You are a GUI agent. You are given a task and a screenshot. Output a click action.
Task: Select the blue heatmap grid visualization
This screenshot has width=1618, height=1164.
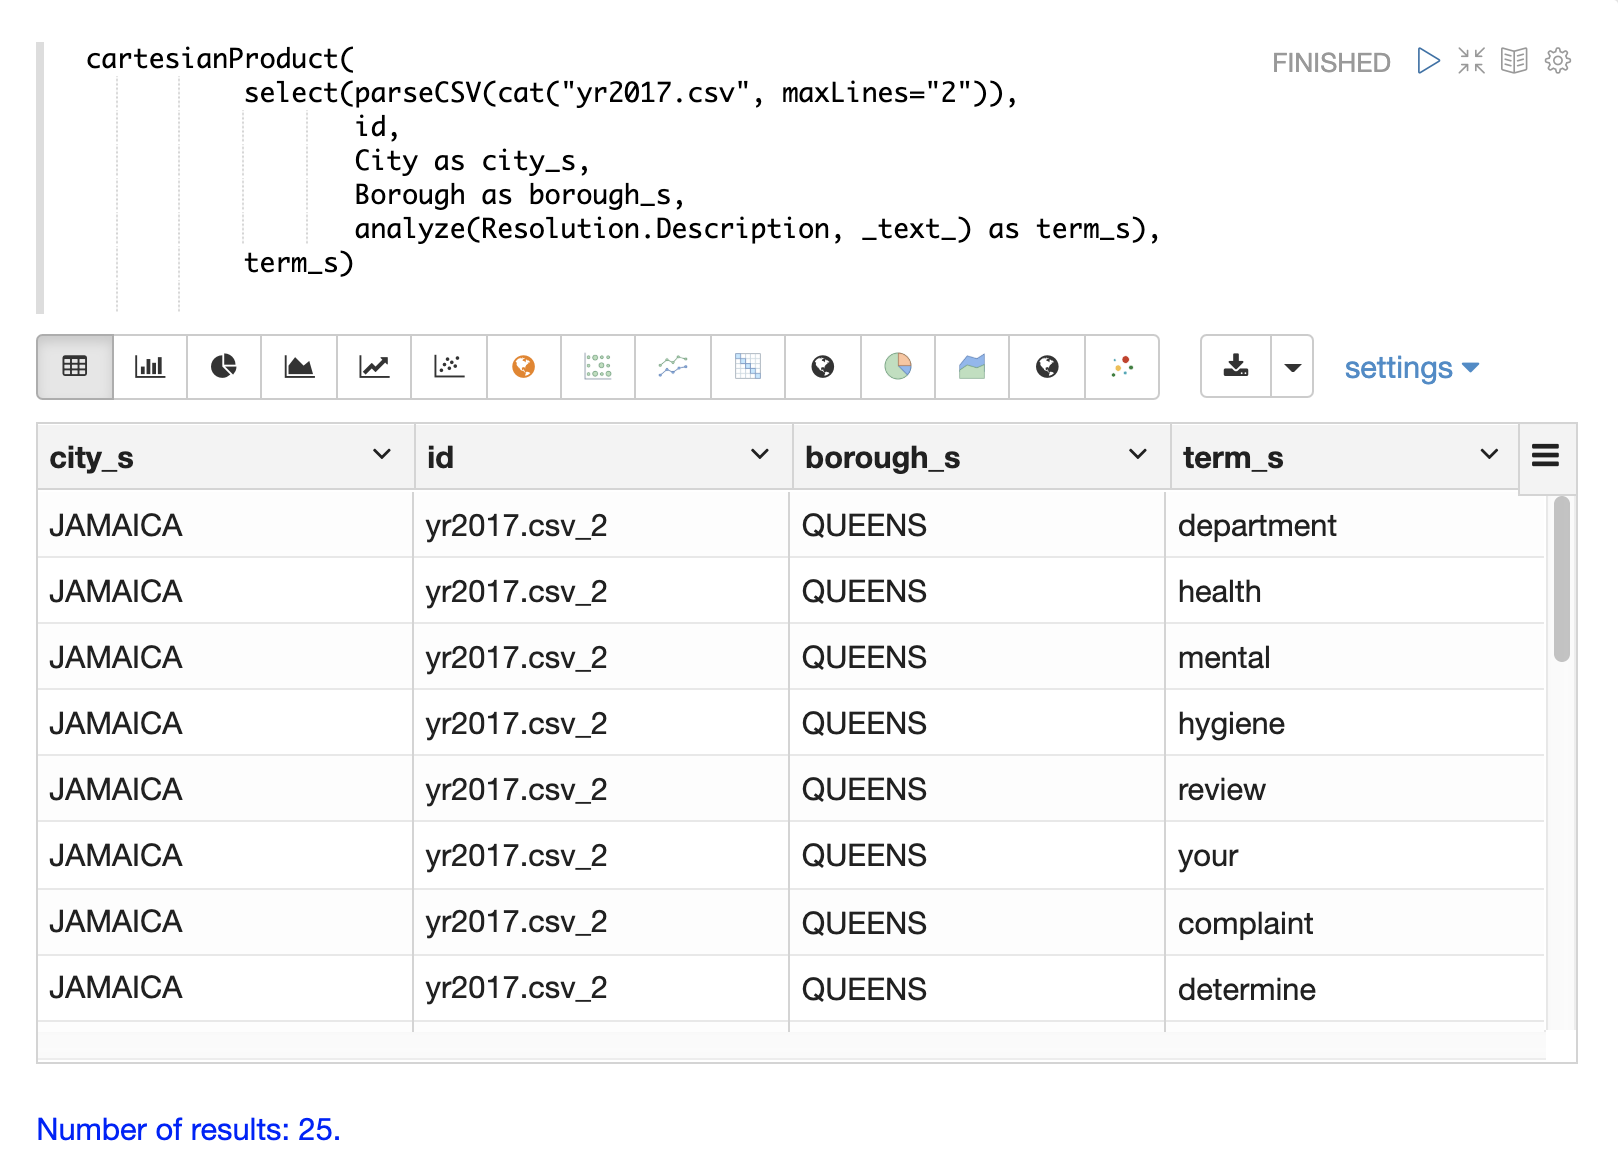[x=748, y=367]
